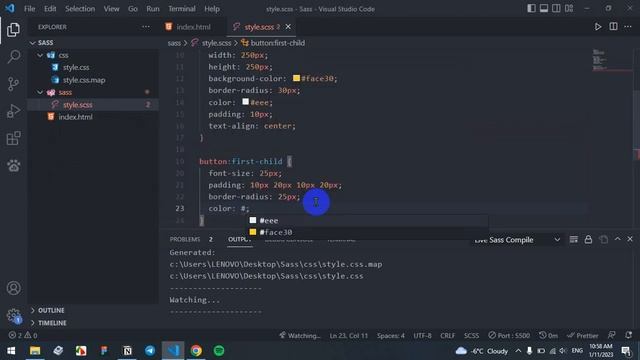Maximize the panel with up chevron
640x360 pixels.
click(x=618, y=239)
